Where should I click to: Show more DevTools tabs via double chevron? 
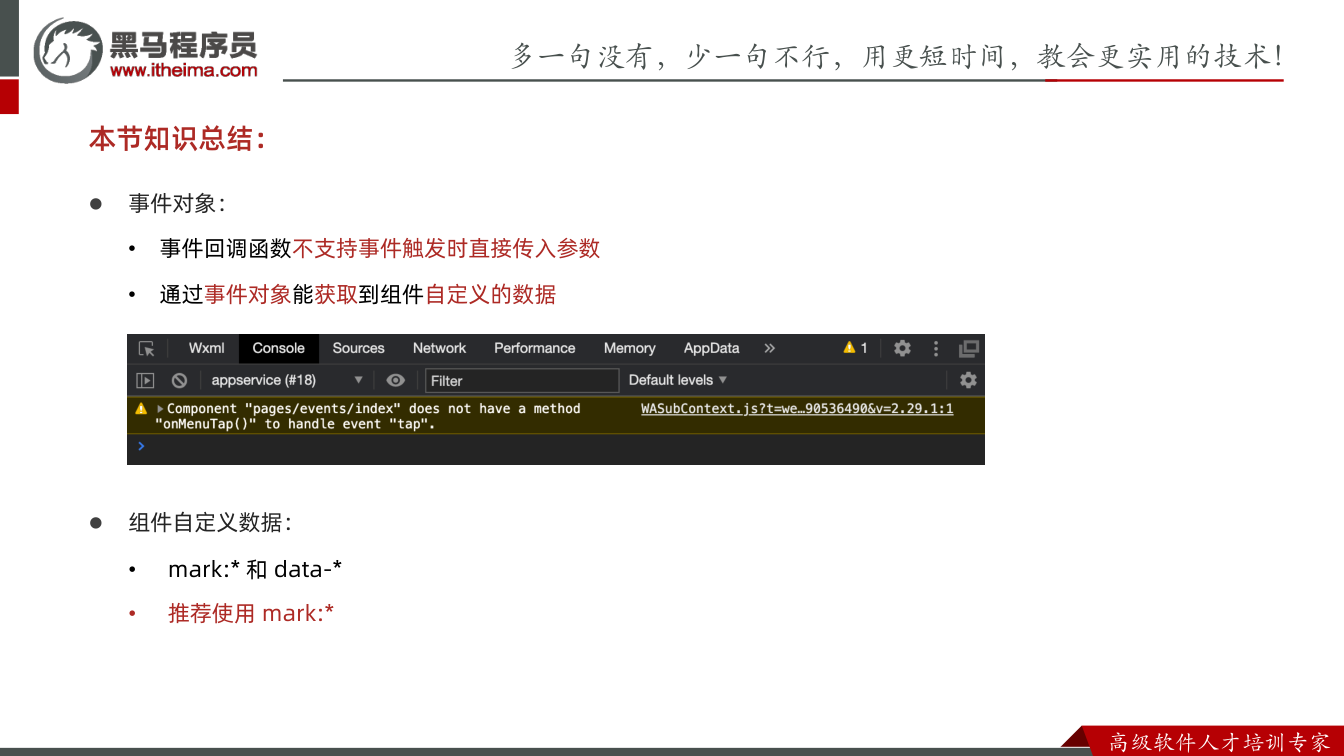pyautogui.click(x=769, y=348)
